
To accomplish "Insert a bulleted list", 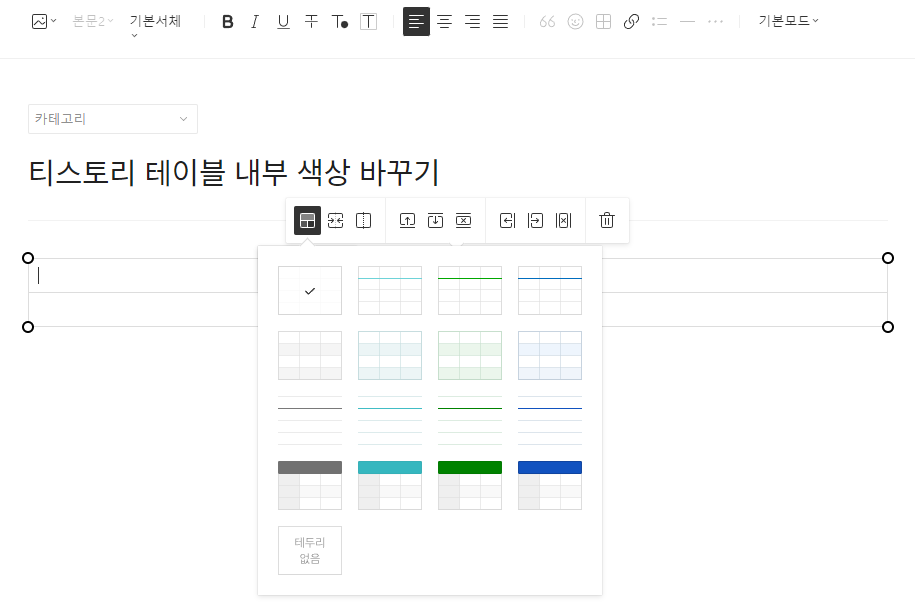I will (x=659, y=22).
